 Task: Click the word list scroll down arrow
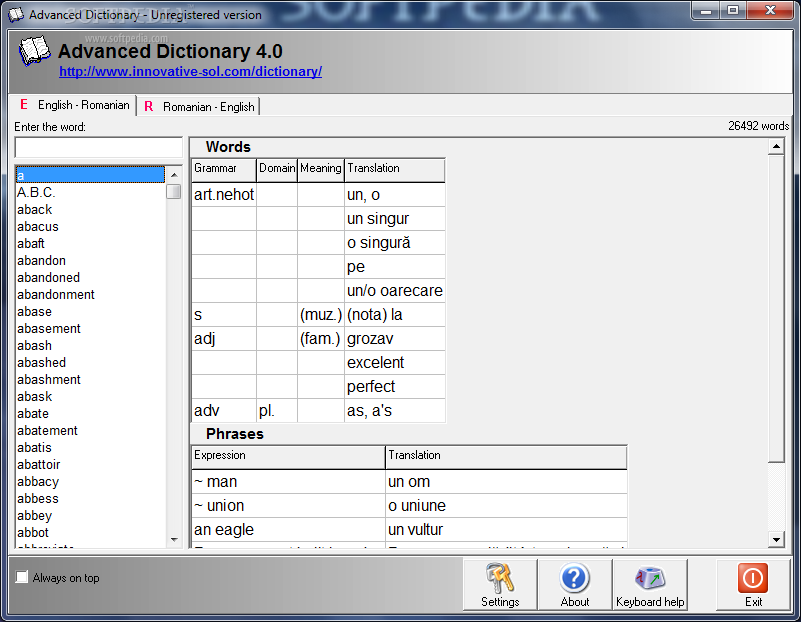point(174,539)
